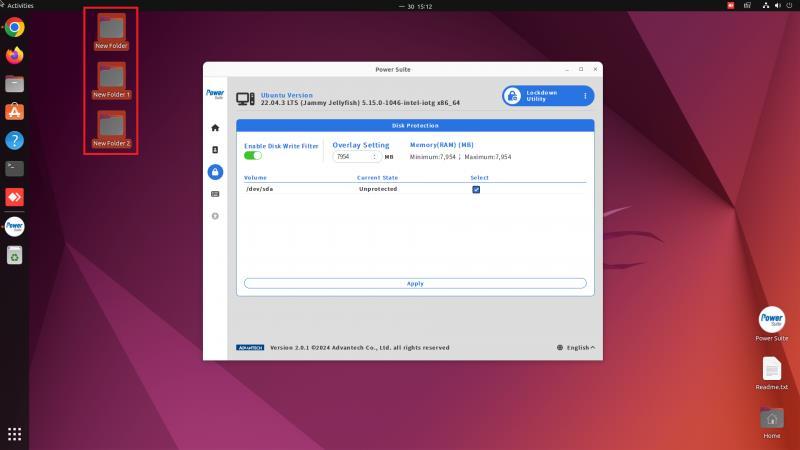This screenshot has width=800, height=450.
Task: Click the Overlay Setting MB input field
Action: pyautogui.click(x=356, y=157)
